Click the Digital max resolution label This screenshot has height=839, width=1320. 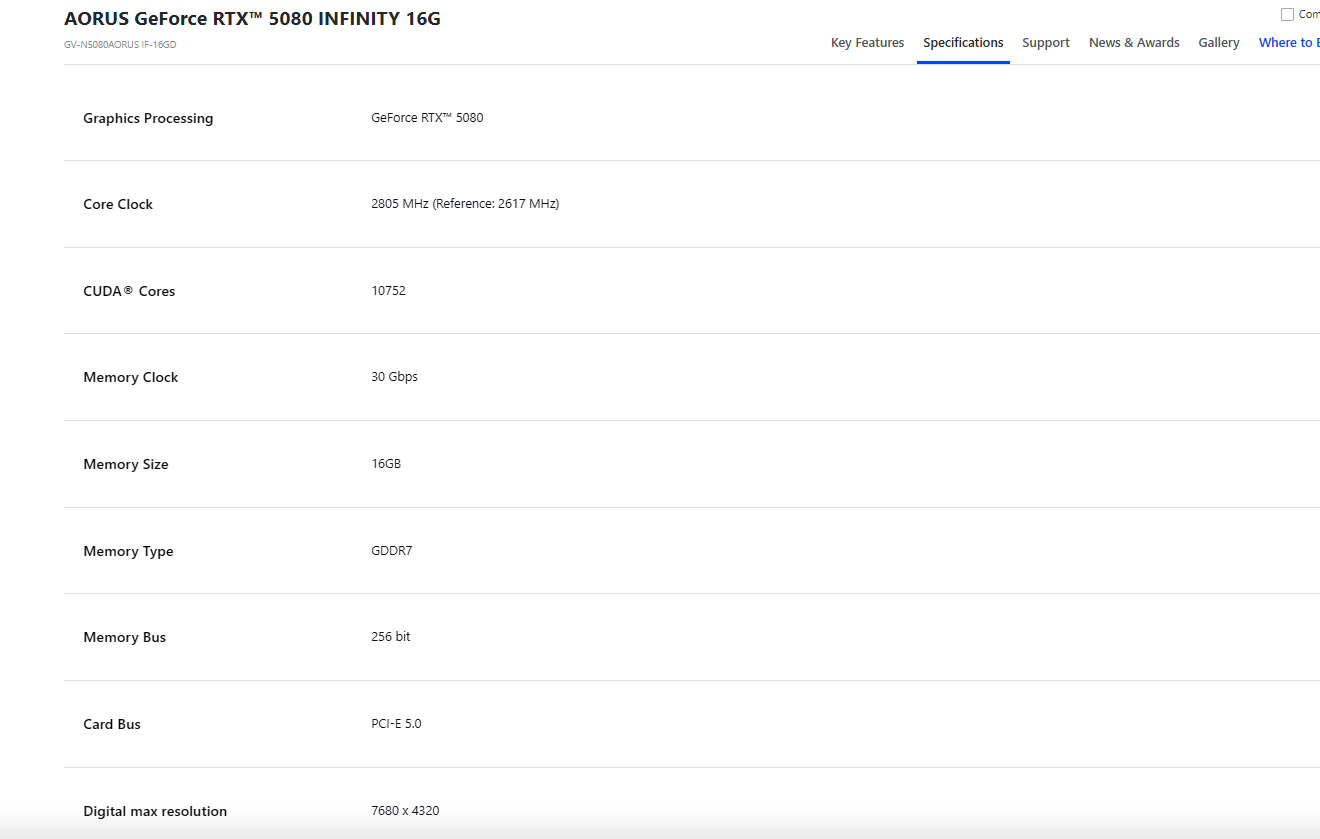click(155, 811)
